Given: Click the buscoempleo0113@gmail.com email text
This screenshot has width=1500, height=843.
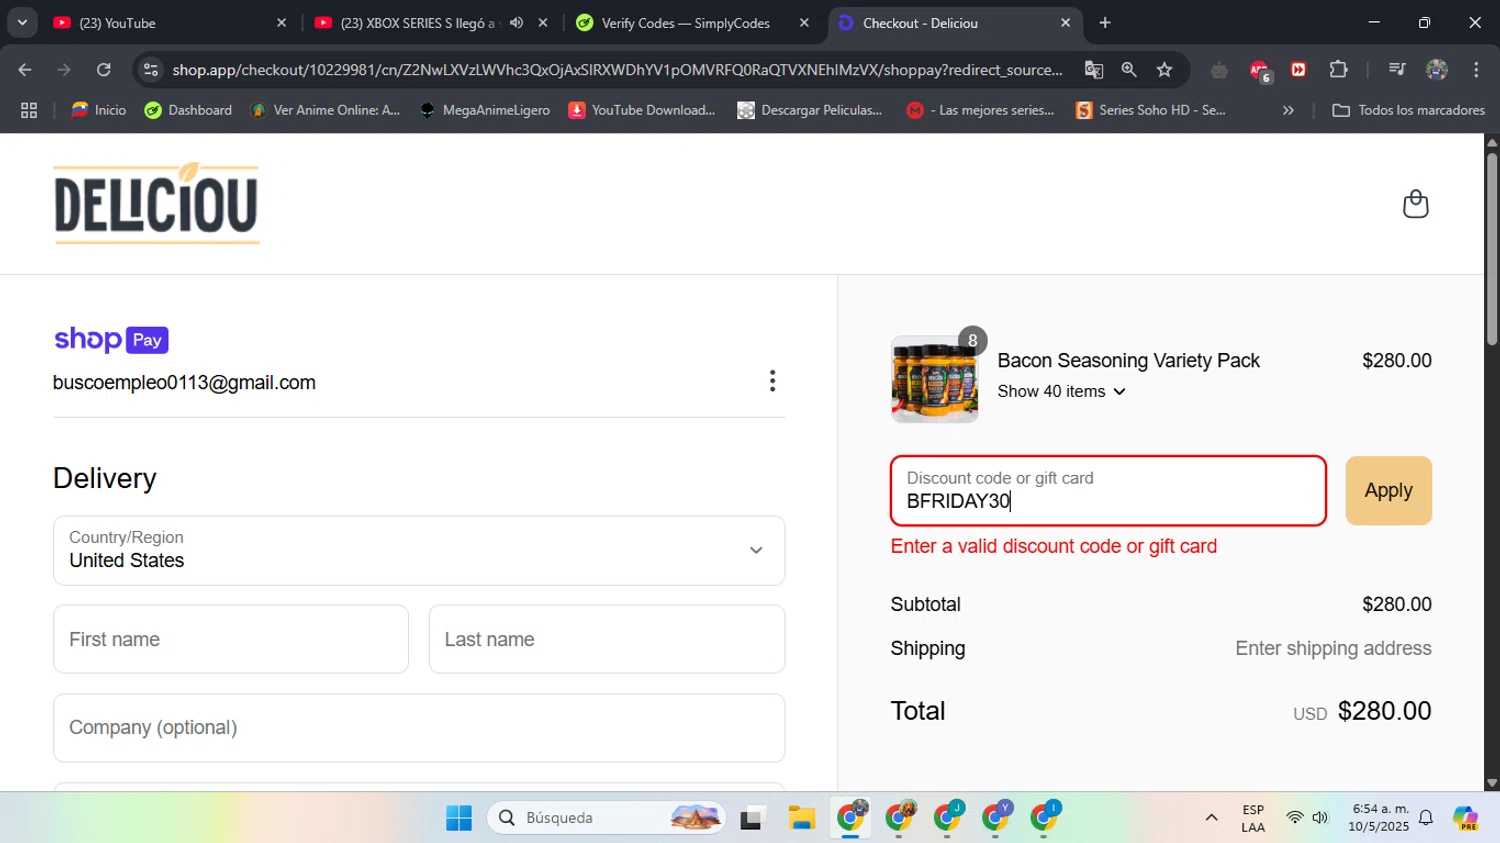Looking at the screenshot, I should tap(184, 383).
